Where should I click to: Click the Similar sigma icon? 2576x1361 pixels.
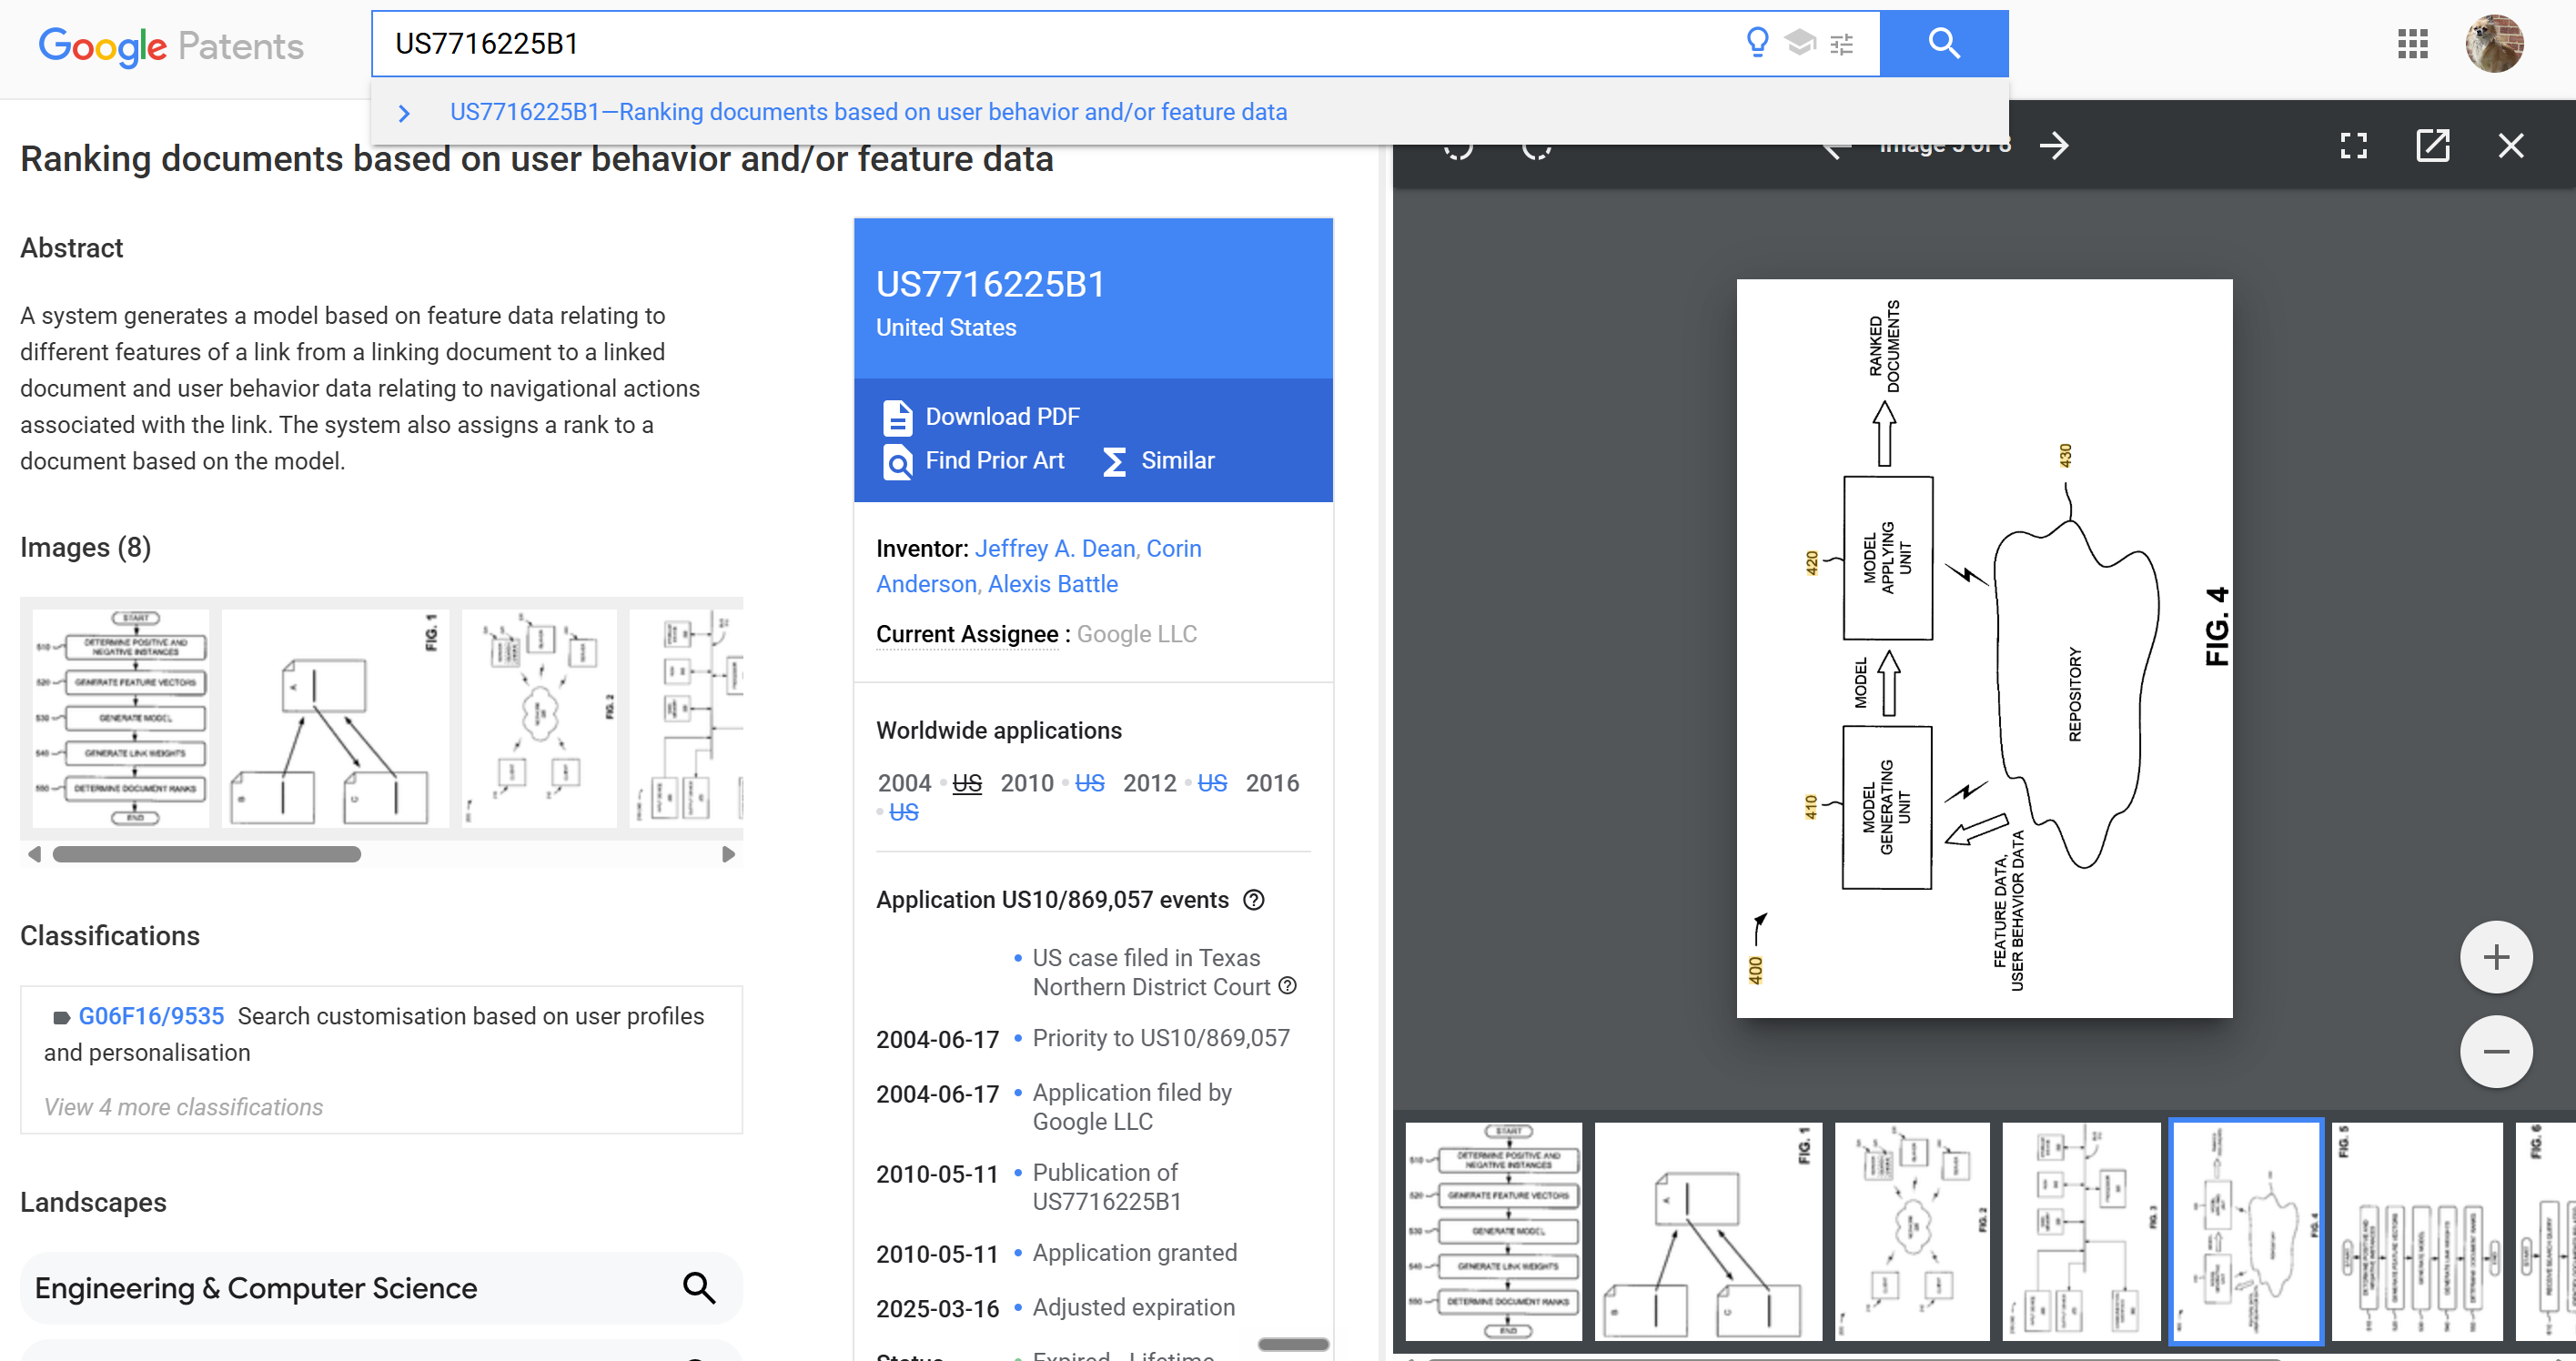coord(1113,462)
